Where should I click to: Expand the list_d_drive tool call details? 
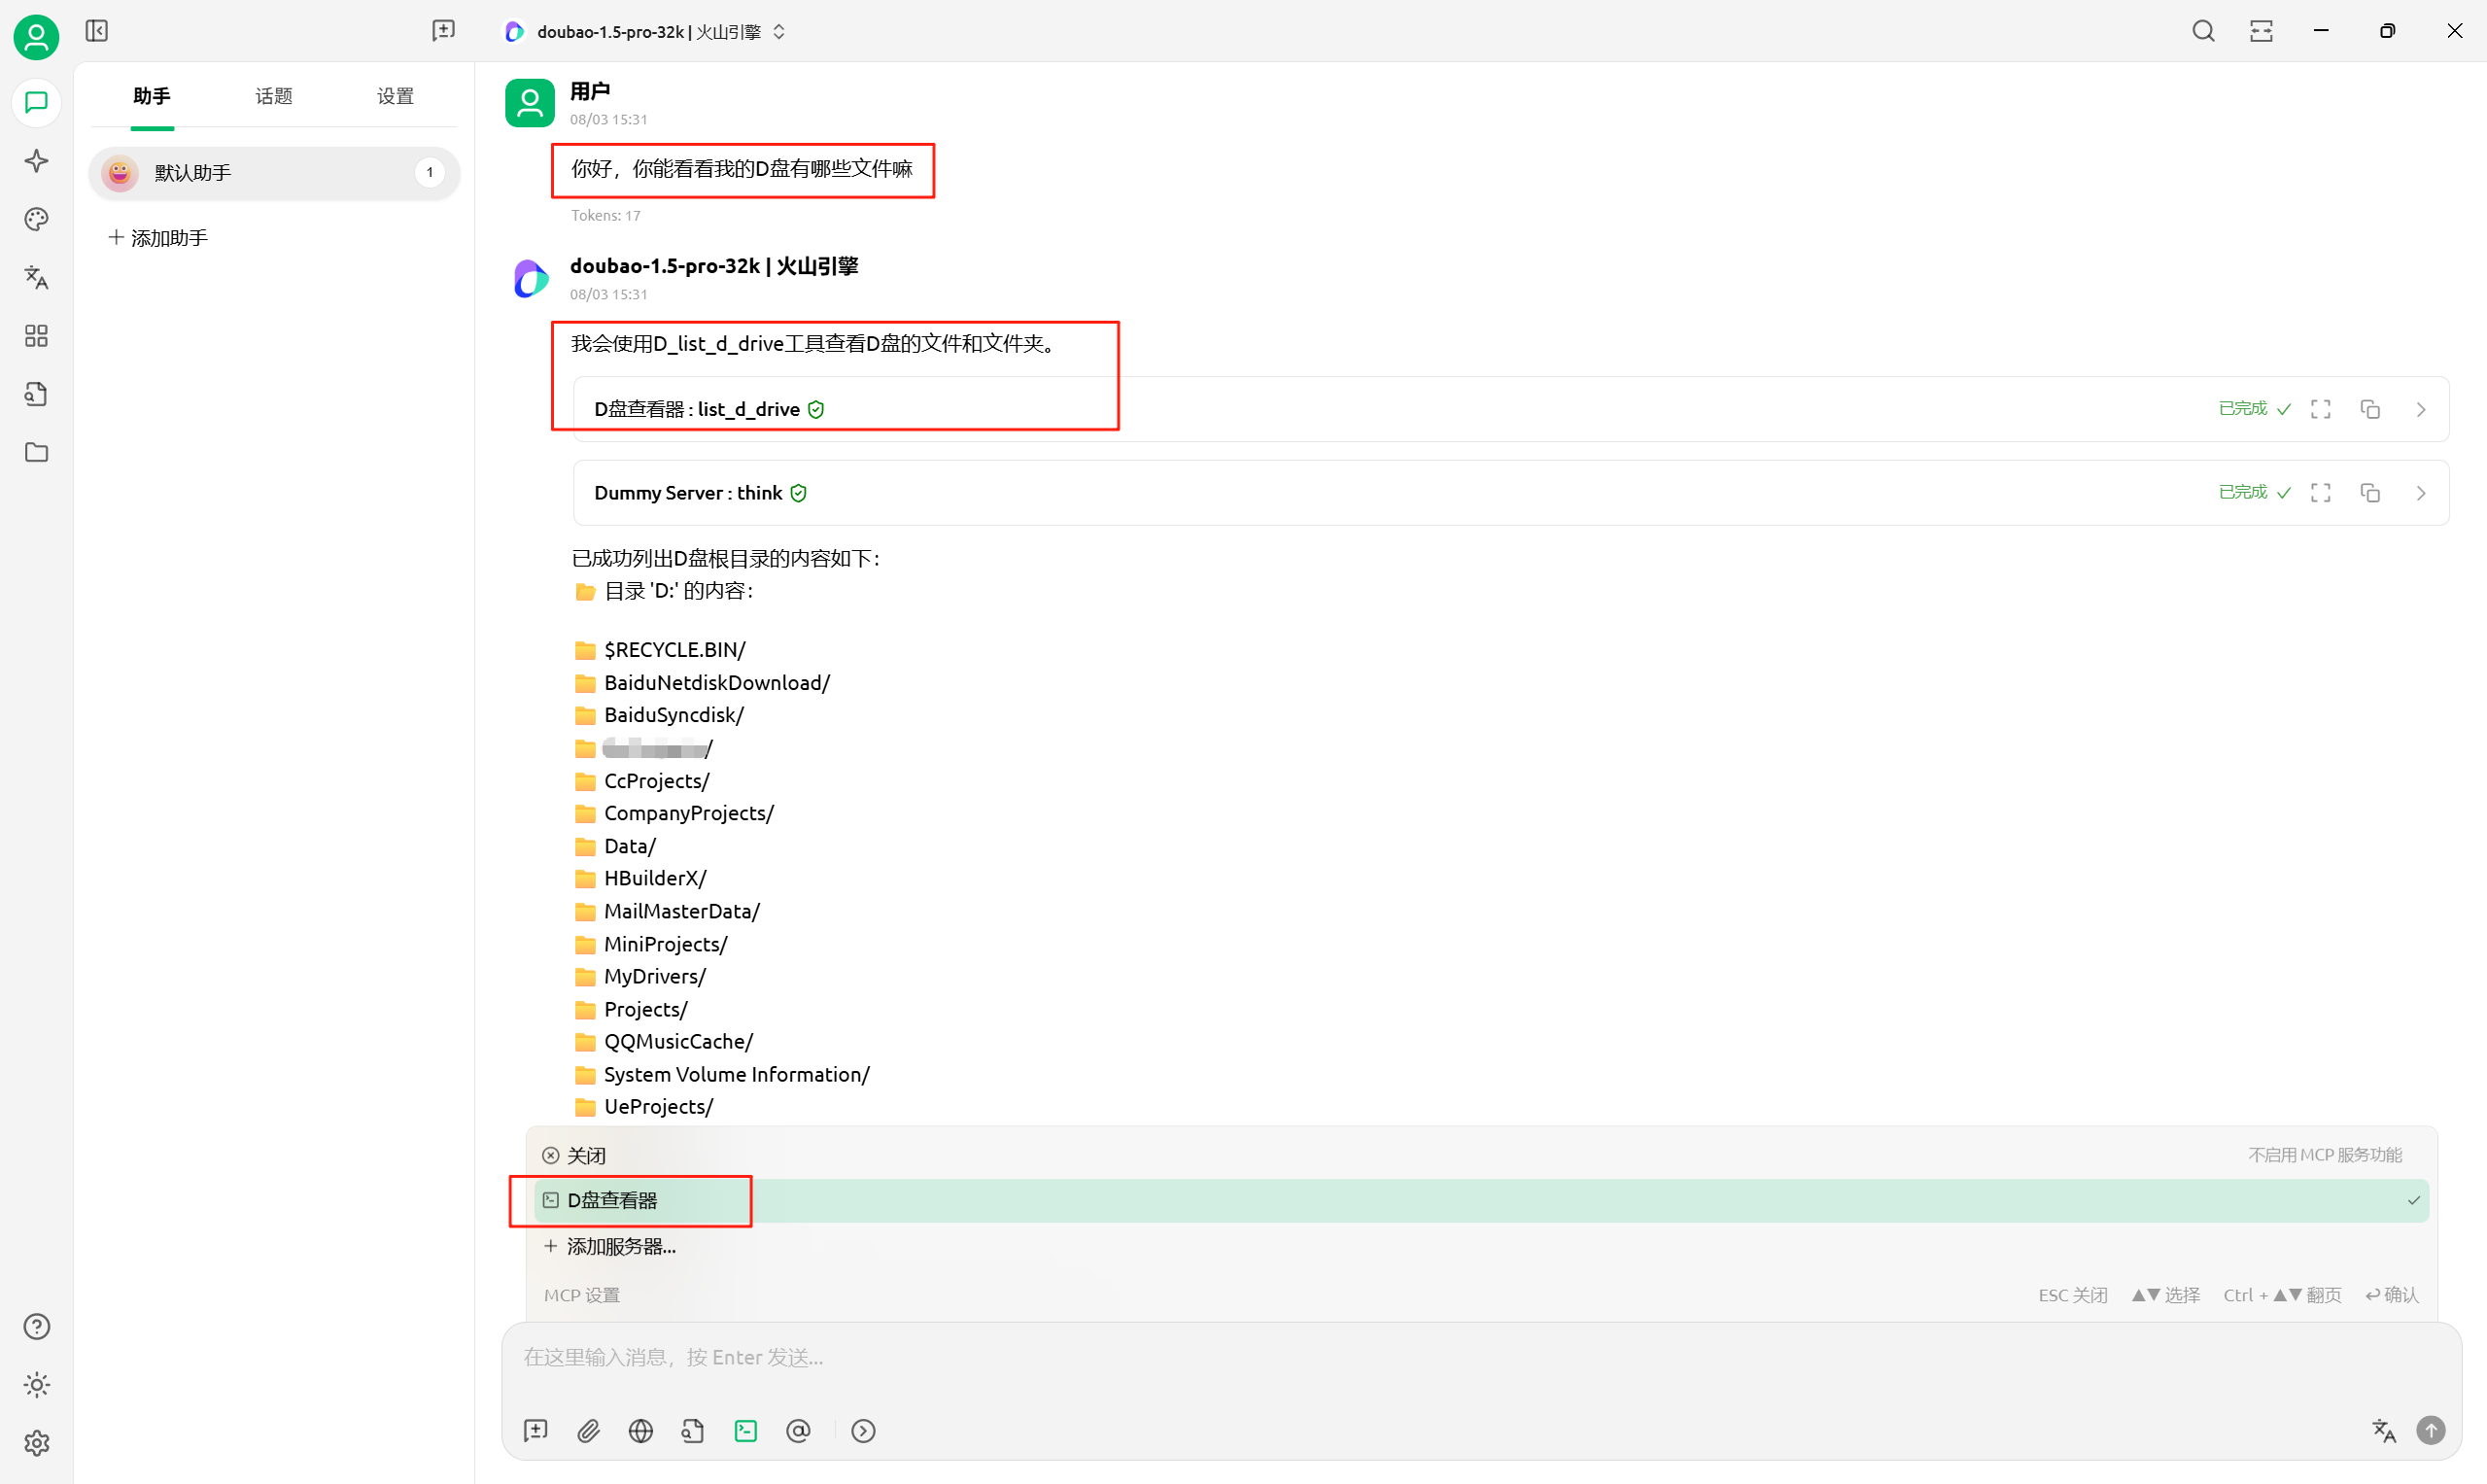[x=2421, y=409]
